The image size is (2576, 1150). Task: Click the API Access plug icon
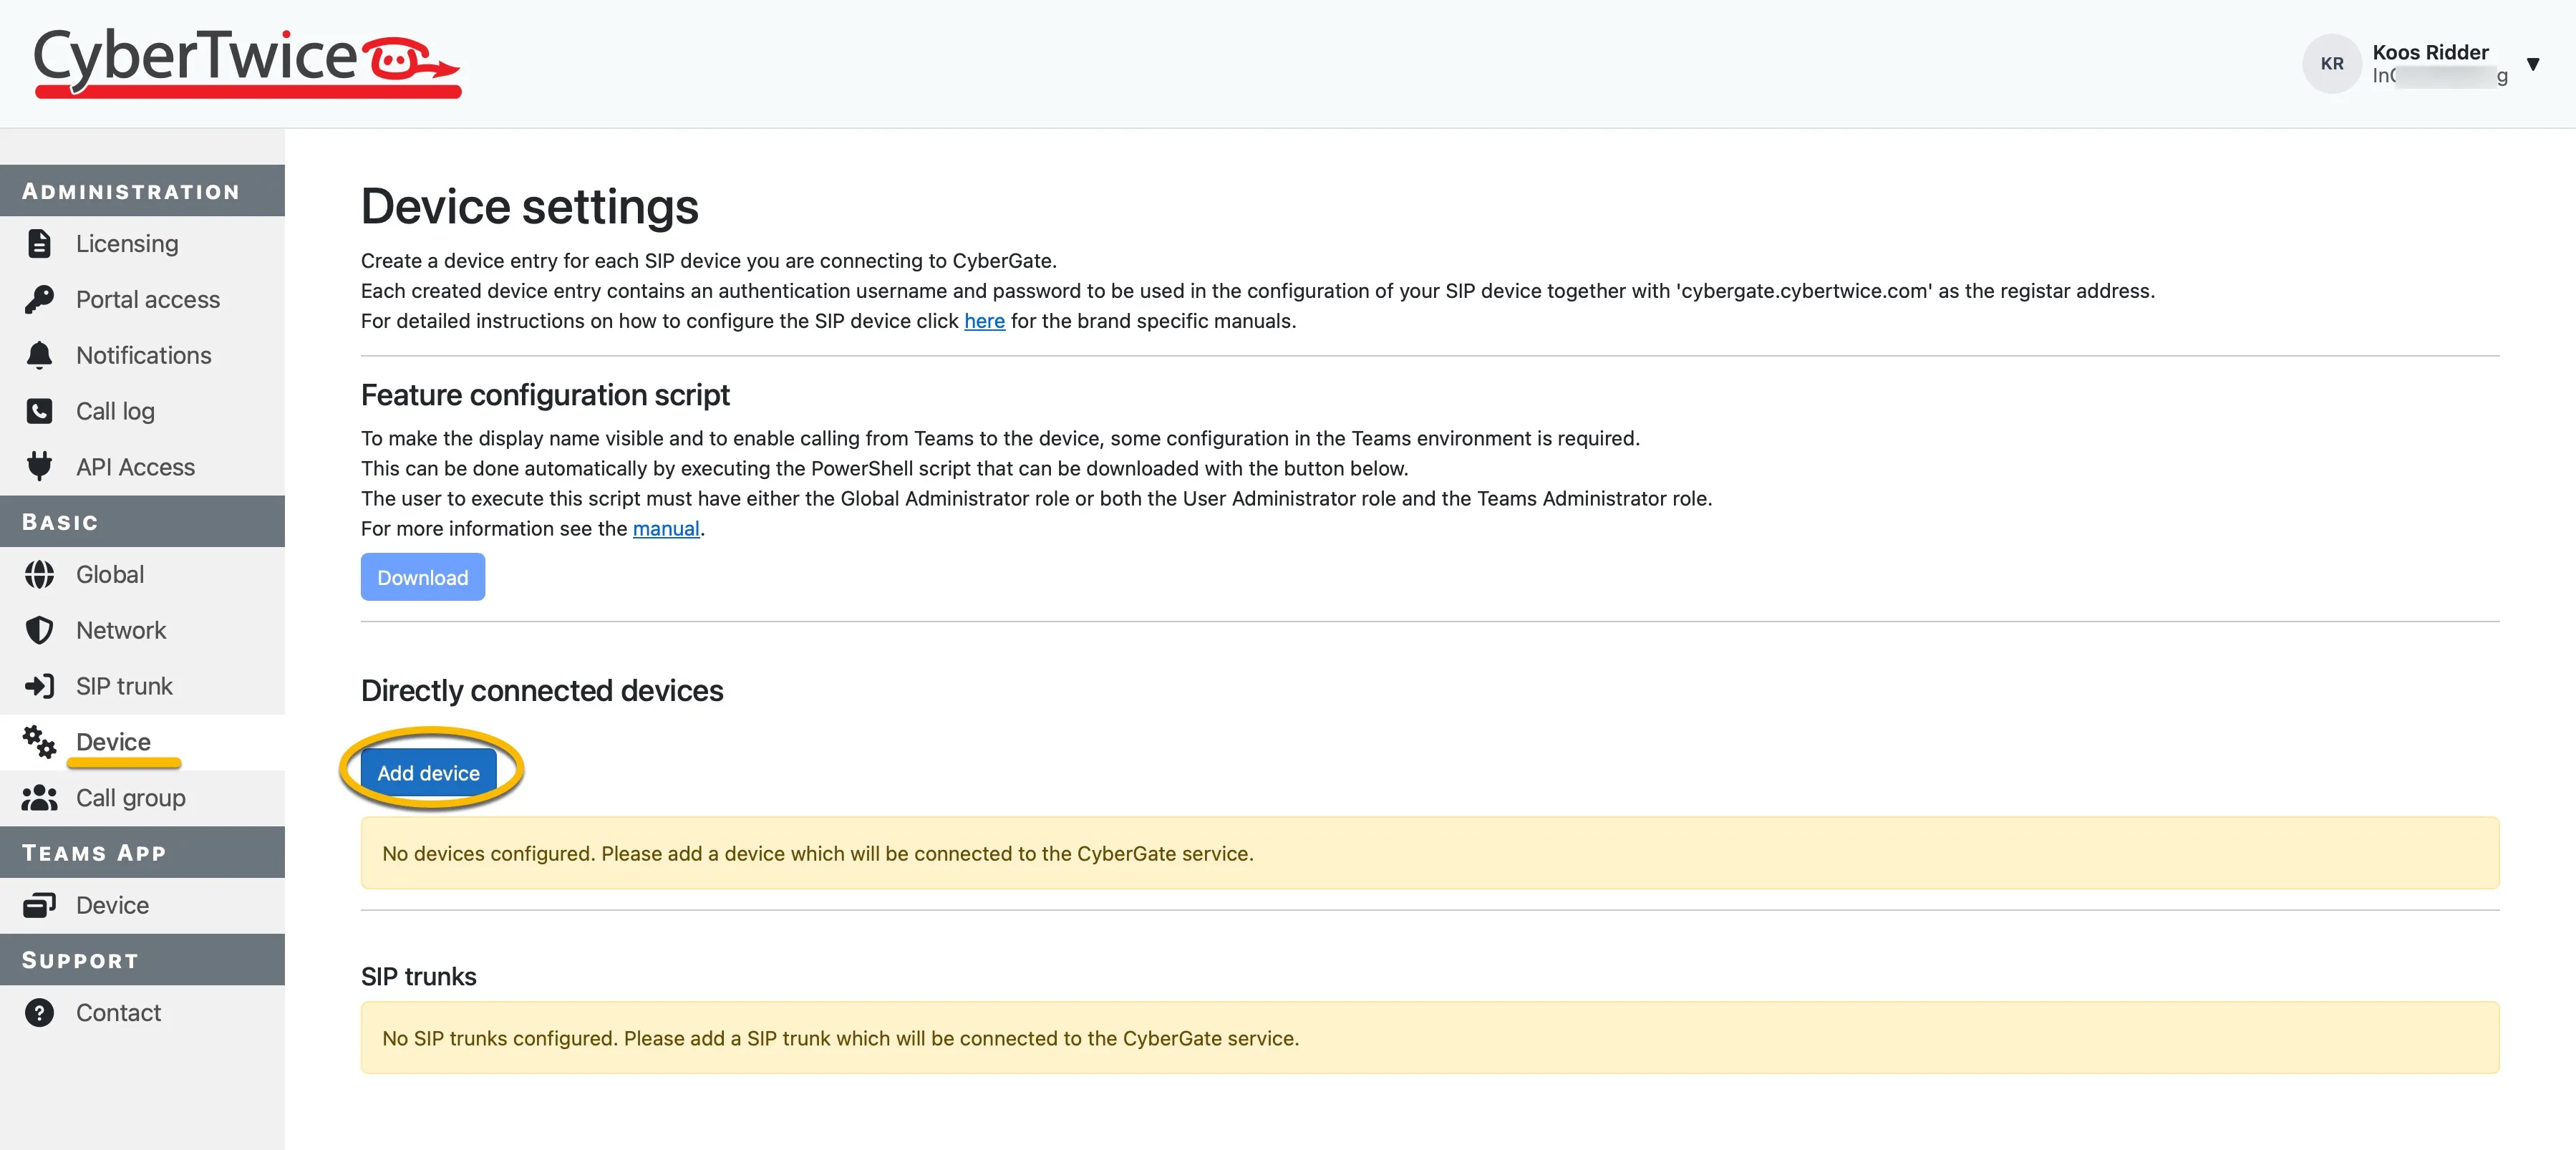pyautogui.click(x=39, y=466)
